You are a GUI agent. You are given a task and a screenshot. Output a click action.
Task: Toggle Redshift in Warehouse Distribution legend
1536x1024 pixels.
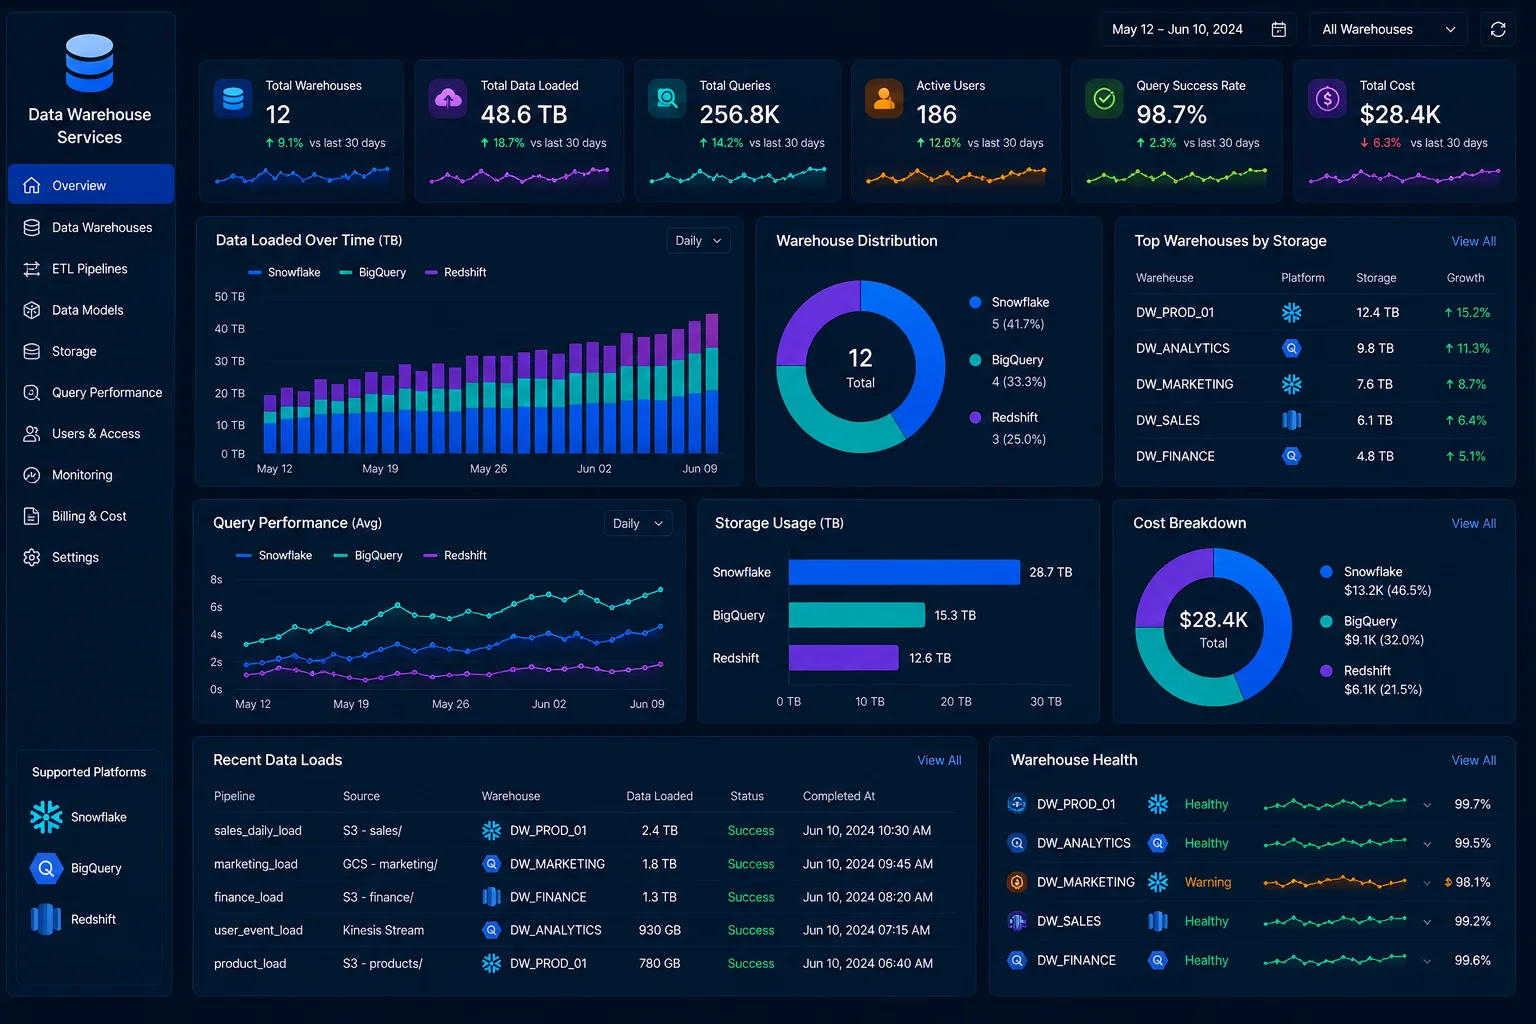(x=1004, y=417)
